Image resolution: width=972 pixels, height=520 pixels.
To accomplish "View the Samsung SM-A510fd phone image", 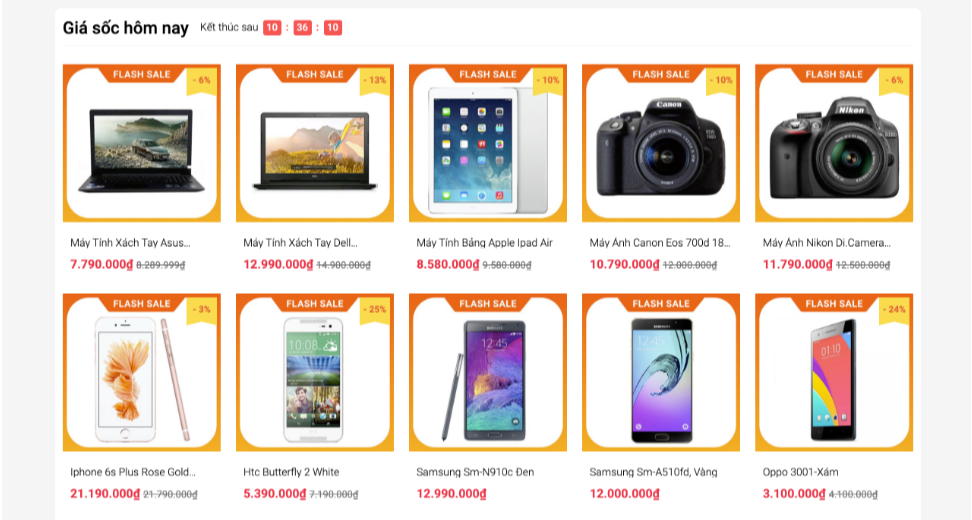I will (x=661, y=372).
